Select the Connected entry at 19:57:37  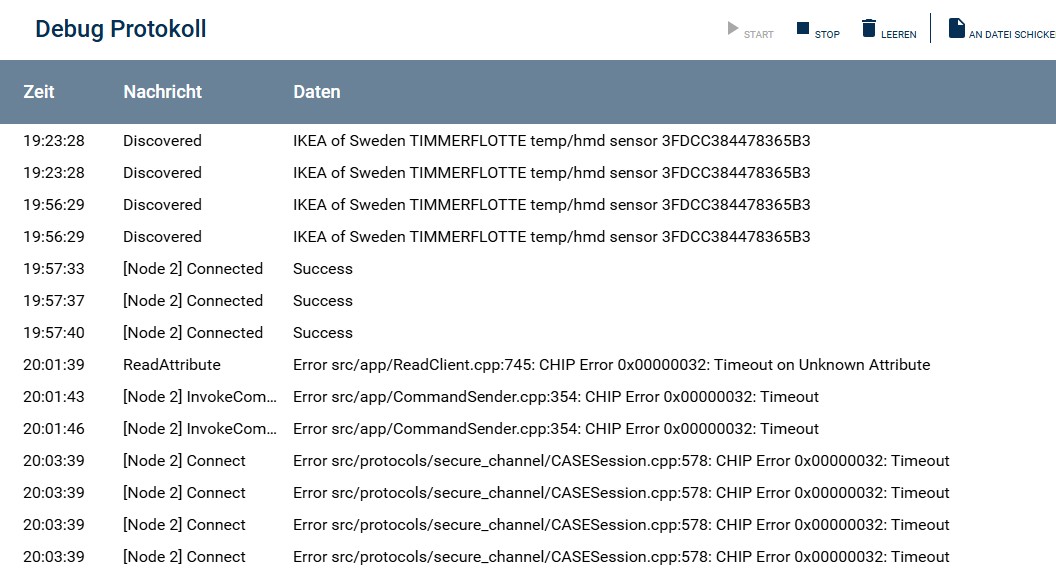193,301
